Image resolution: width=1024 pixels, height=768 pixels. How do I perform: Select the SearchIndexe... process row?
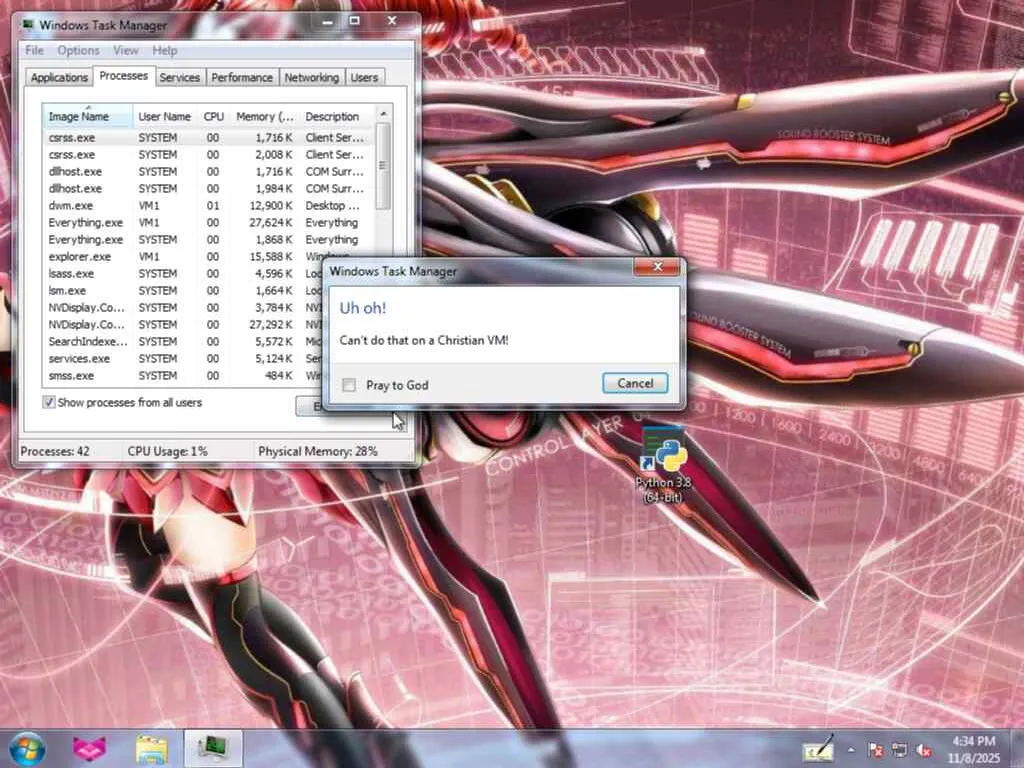pos(183,342)
